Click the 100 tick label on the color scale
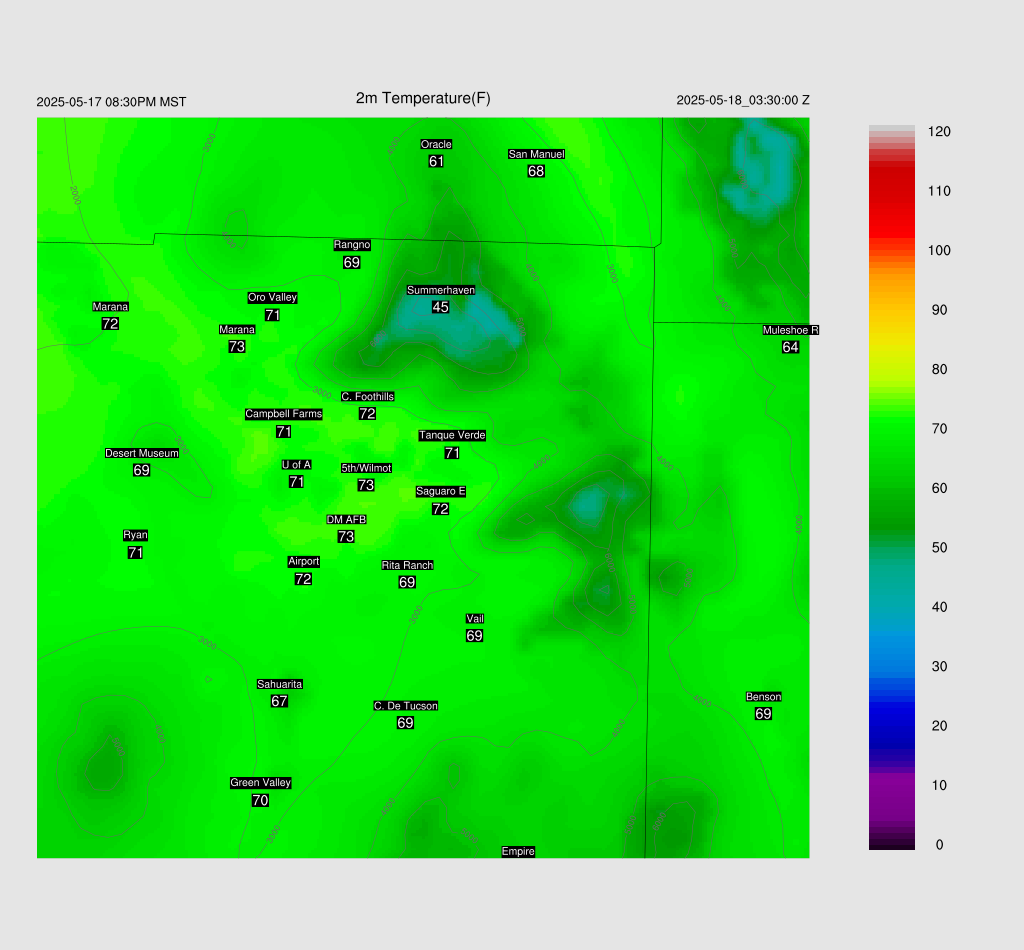Image resolution: width=1024 pixels, height=950 pixels. [x=939, y=251]
